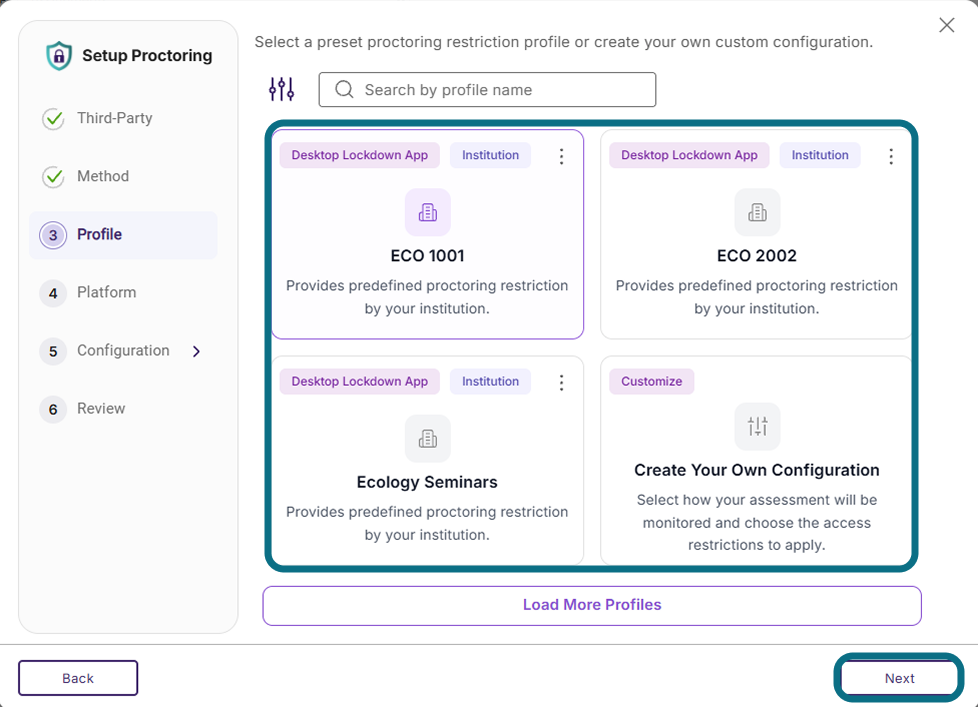Screen dimensions: 978x707
Task: Click the Create Your Own Configuration sliders icon
Action: [x=757, y=426]
